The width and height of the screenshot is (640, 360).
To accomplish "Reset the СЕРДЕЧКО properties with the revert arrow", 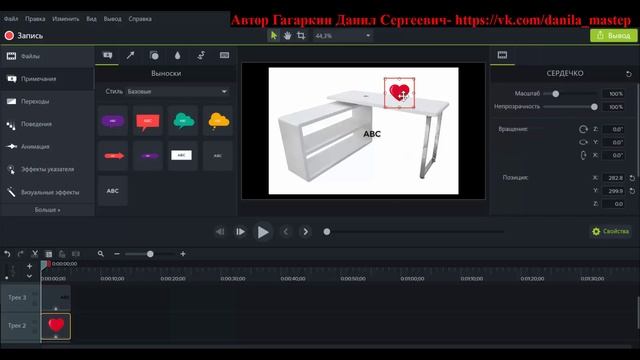I will click(x=629, y=74).
